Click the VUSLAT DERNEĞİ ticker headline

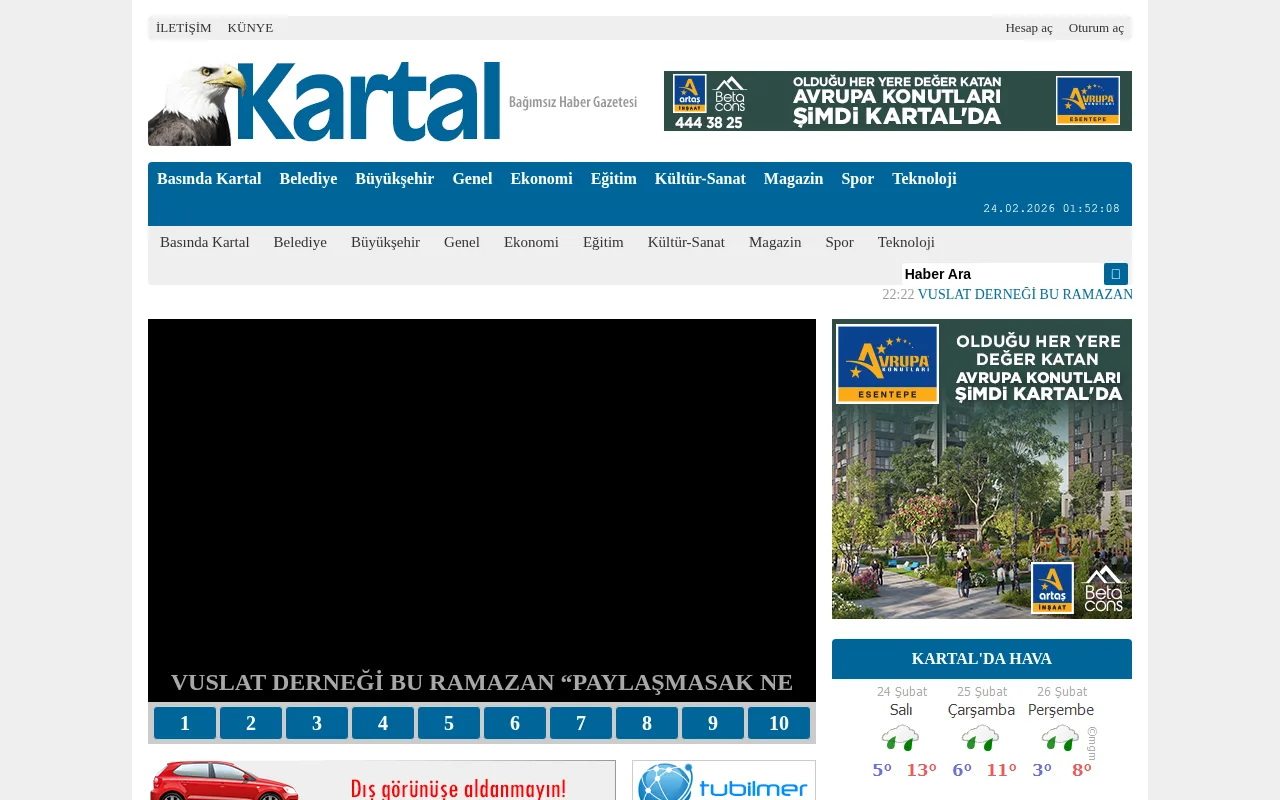click(x=1024, y=294)
